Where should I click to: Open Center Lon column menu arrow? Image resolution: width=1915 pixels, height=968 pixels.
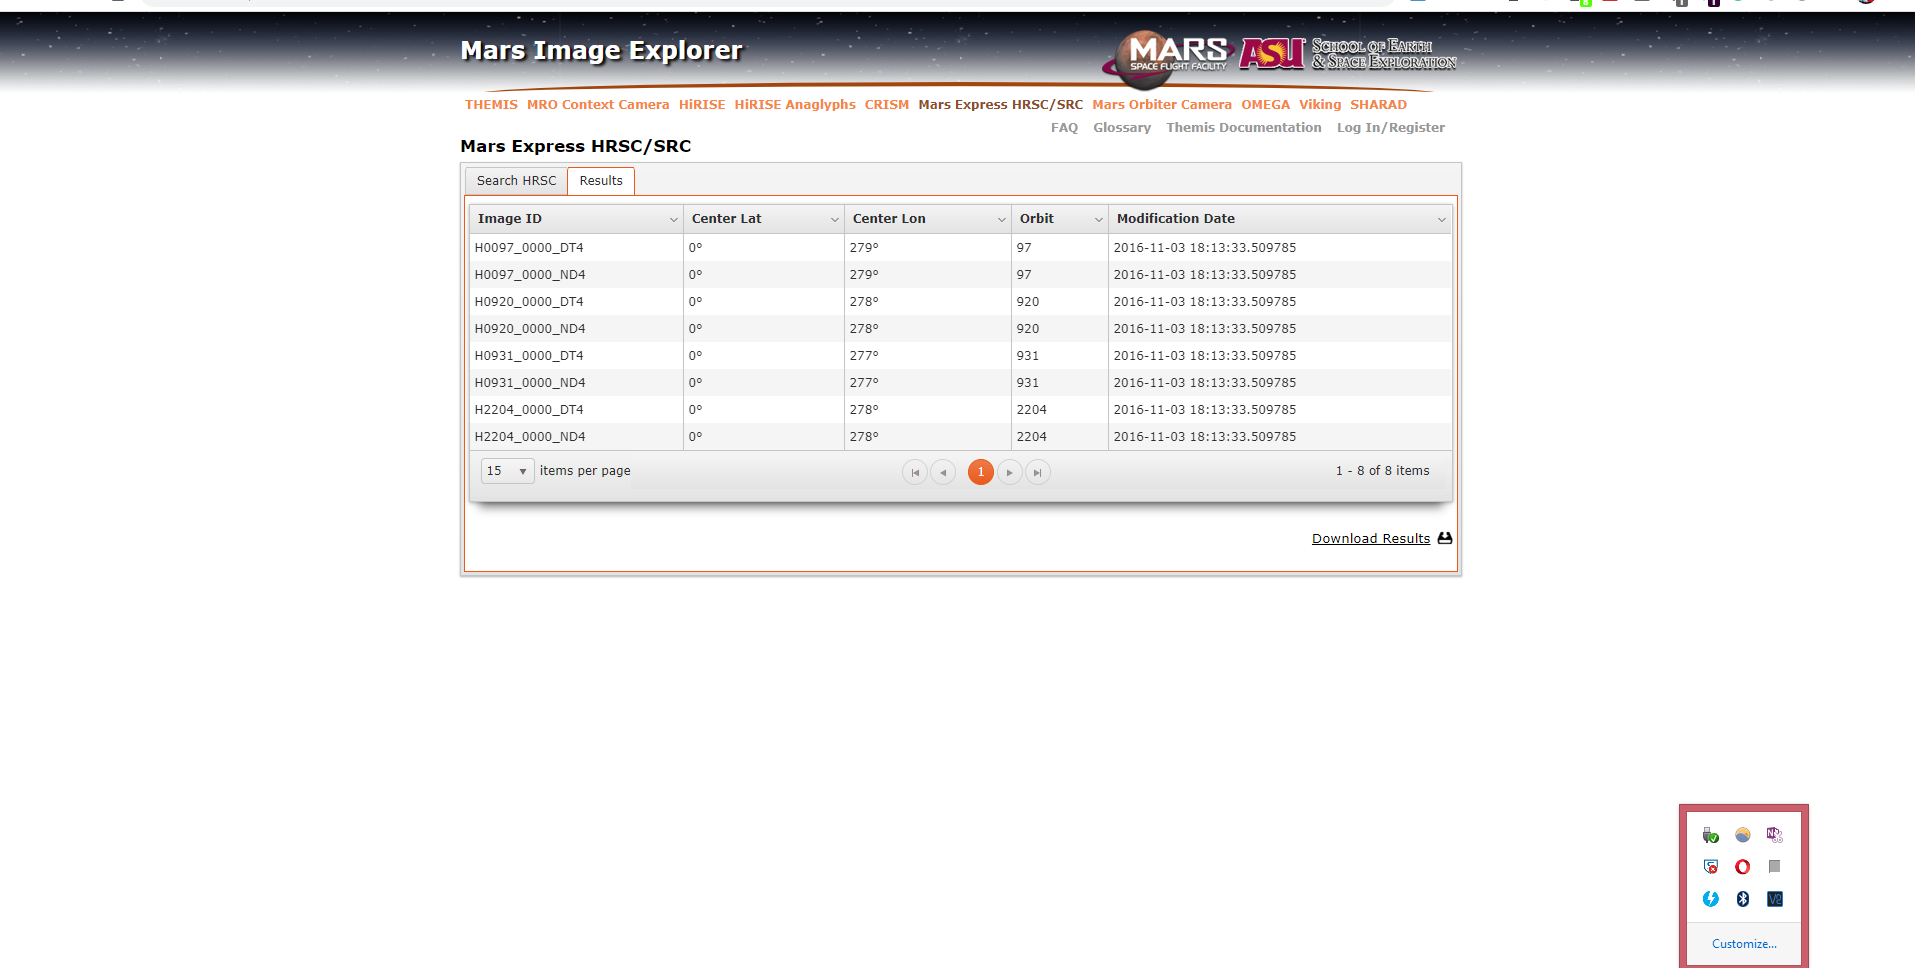(x=1001, y=219)
